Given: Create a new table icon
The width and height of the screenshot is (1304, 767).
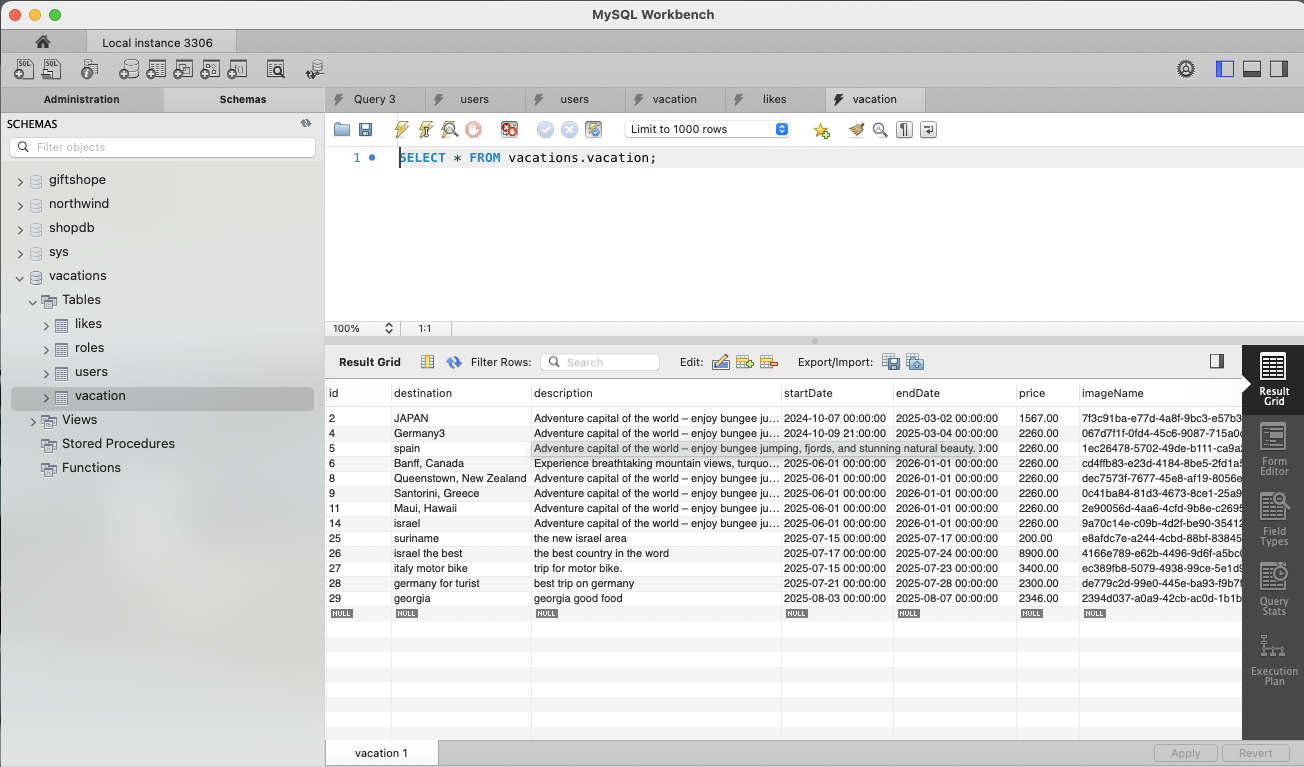Looking at the screenshot, I should pyautogui.click(x=156, y=69).
